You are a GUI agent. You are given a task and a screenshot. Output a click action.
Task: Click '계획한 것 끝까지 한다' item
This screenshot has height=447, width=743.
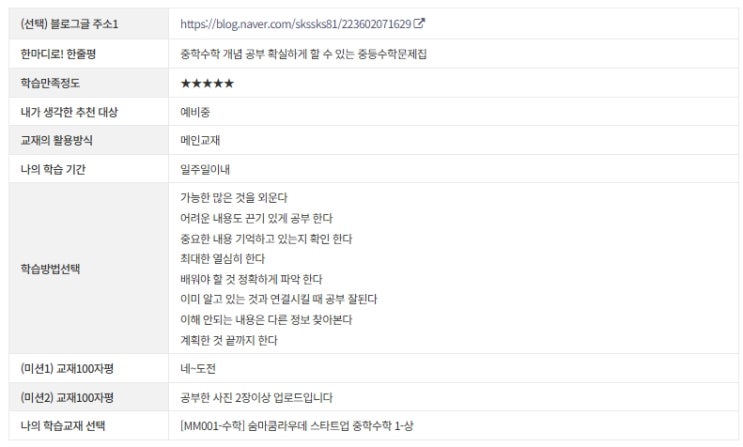(228, 340)
